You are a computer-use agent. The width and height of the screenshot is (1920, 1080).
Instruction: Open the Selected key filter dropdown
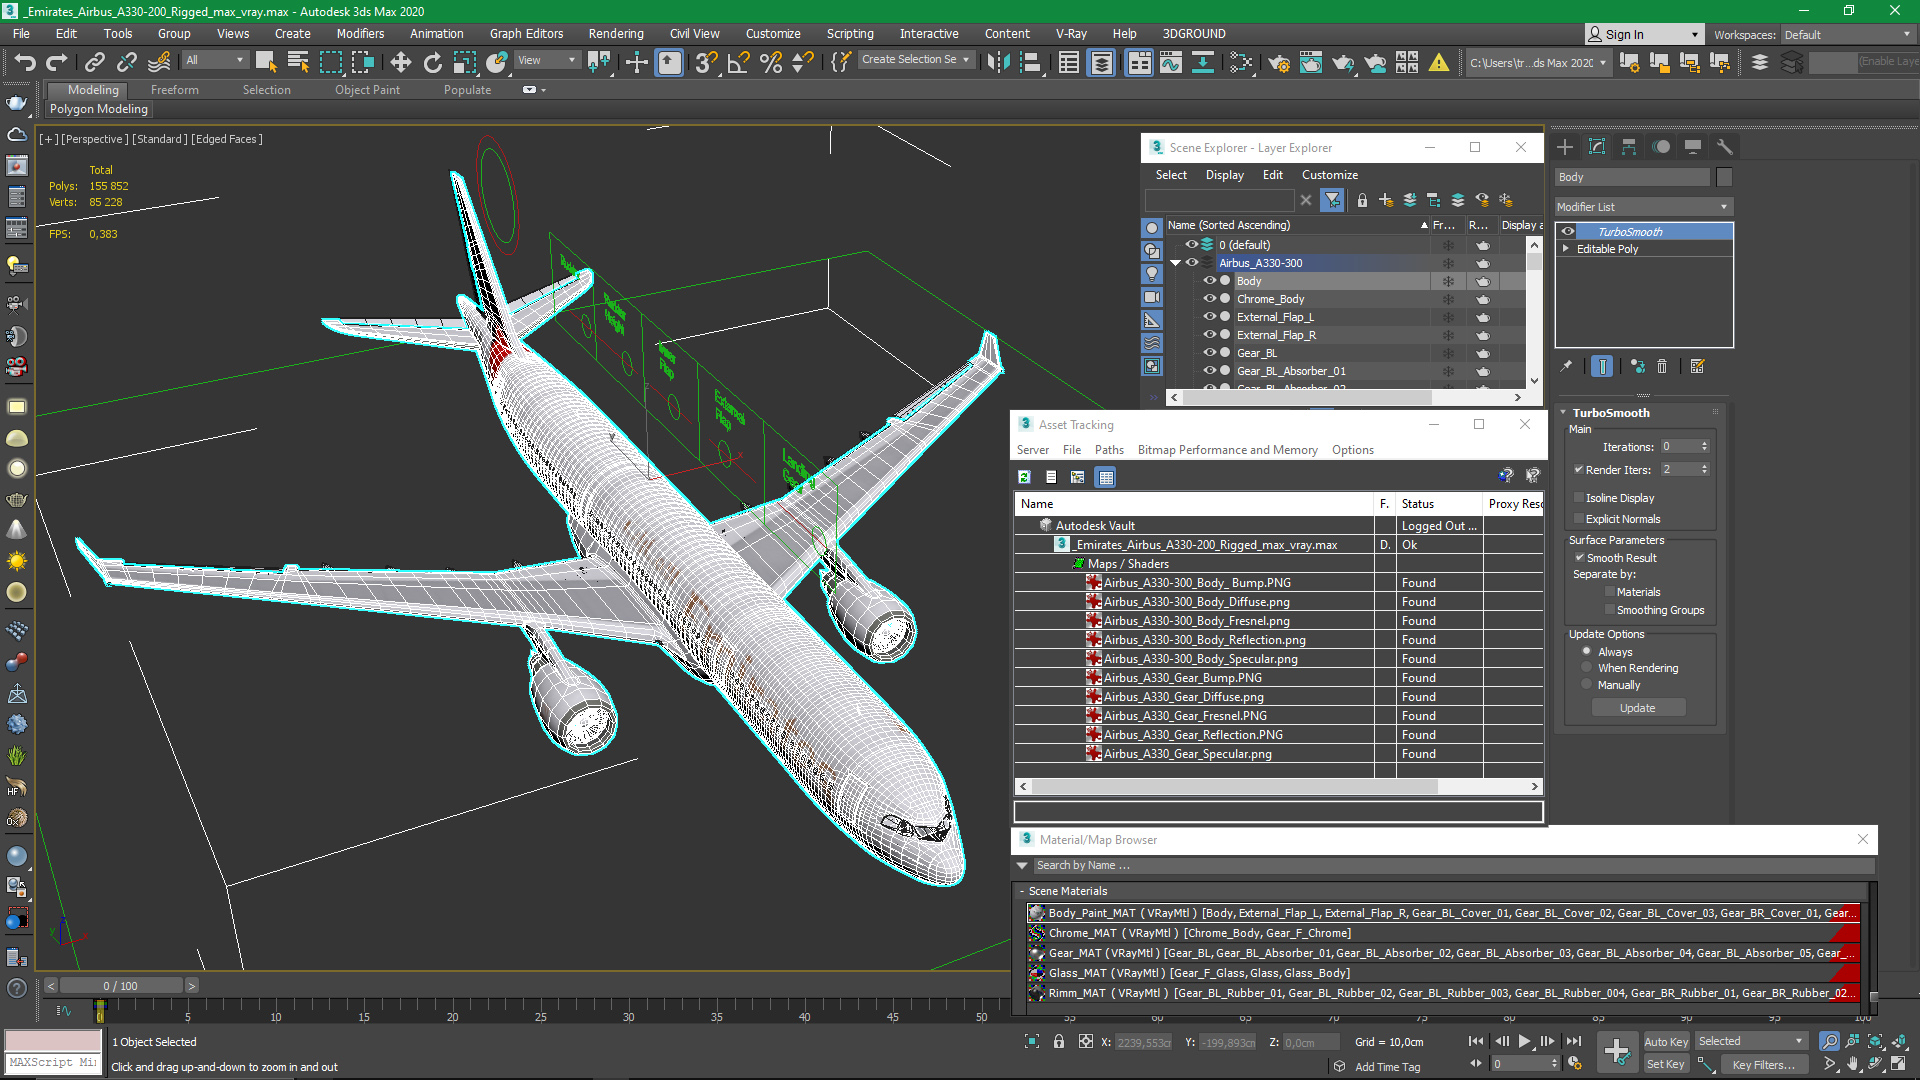(x=1751, y=1042)
